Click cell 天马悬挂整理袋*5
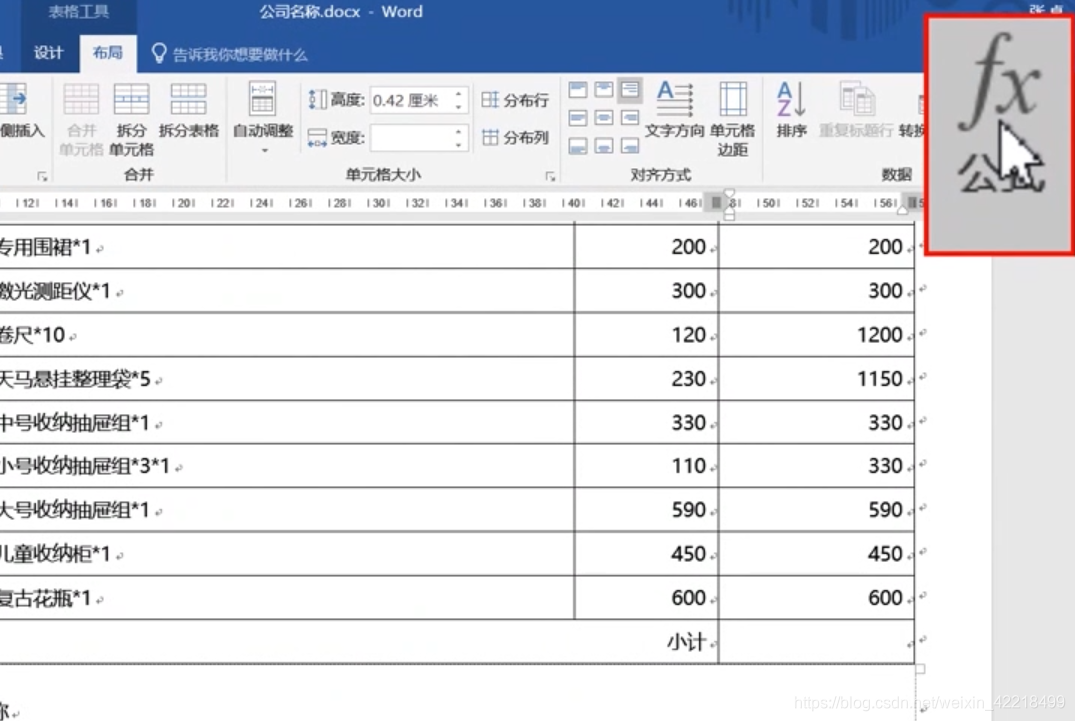Image resolution: width=1075 pixels, height=721 pixels. pyautogui.click(x=287, y=378)
